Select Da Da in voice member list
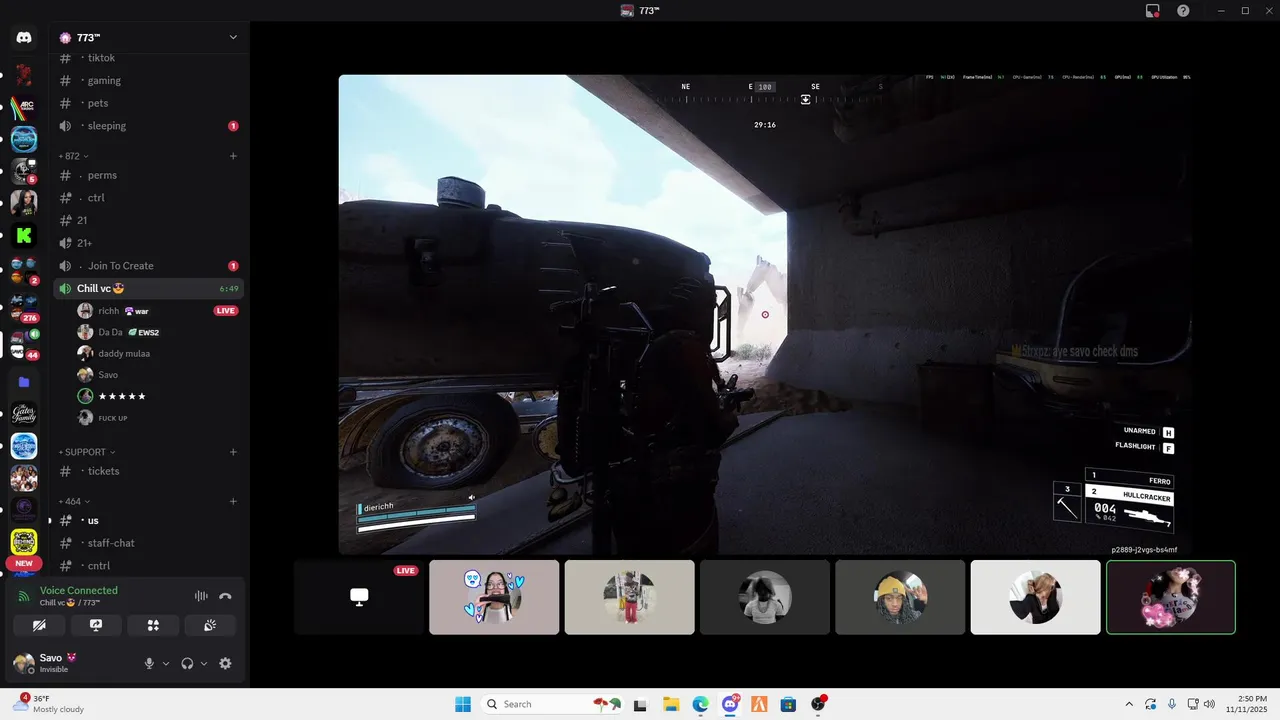Viewport: 1280px width, 720px height. click(158, 332)
